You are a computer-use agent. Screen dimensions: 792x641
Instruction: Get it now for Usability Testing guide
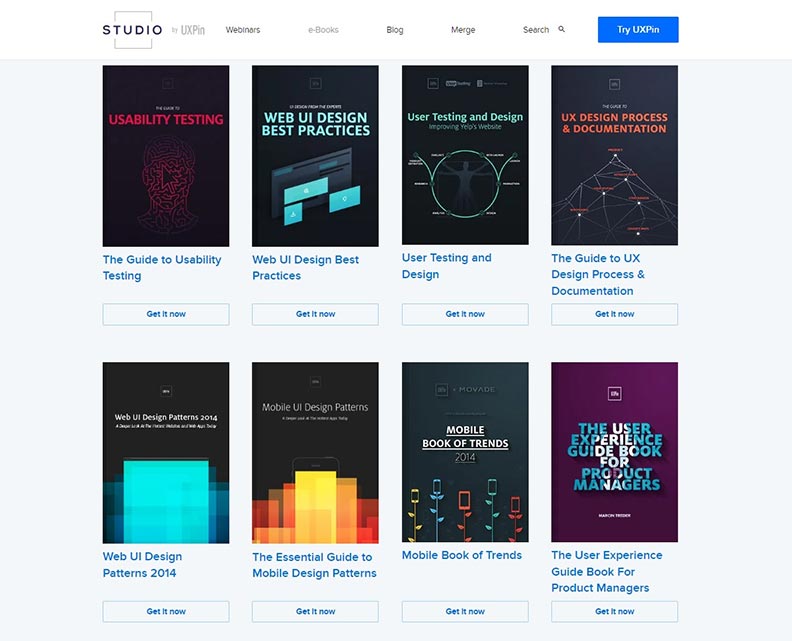(x=166, y=314)
